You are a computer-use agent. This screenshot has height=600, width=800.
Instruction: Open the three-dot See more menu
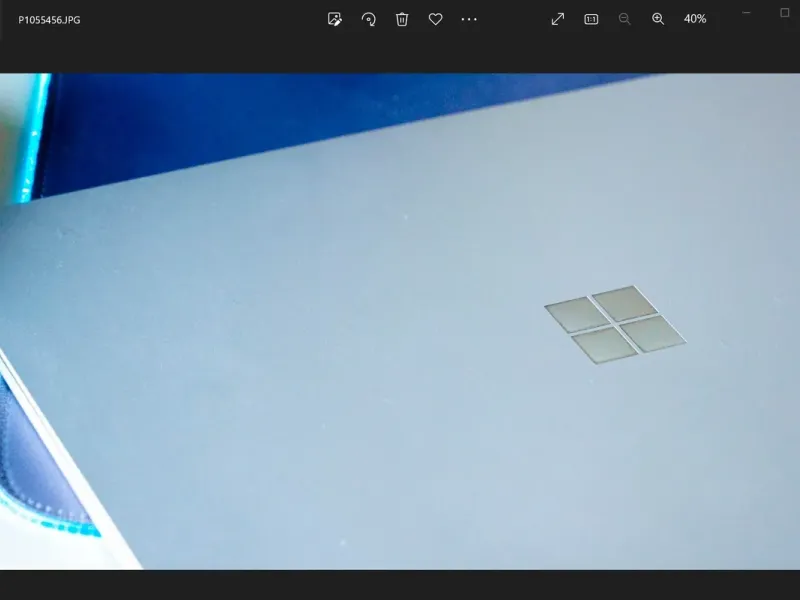[469, 19]
